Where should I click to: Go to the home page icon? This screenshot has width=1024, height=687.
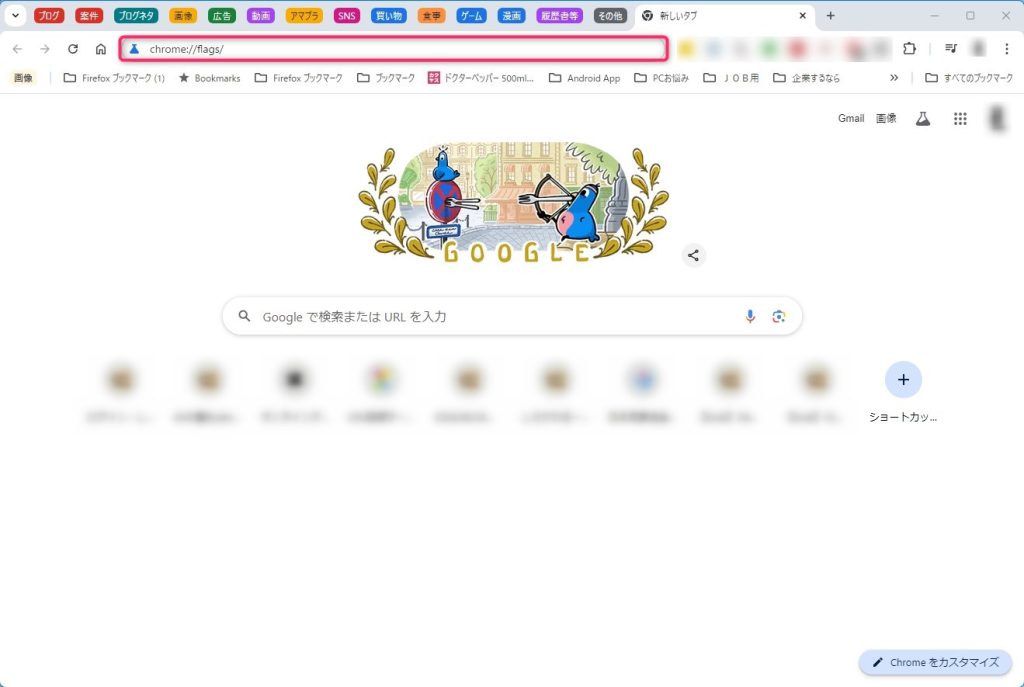click(101, 49)
